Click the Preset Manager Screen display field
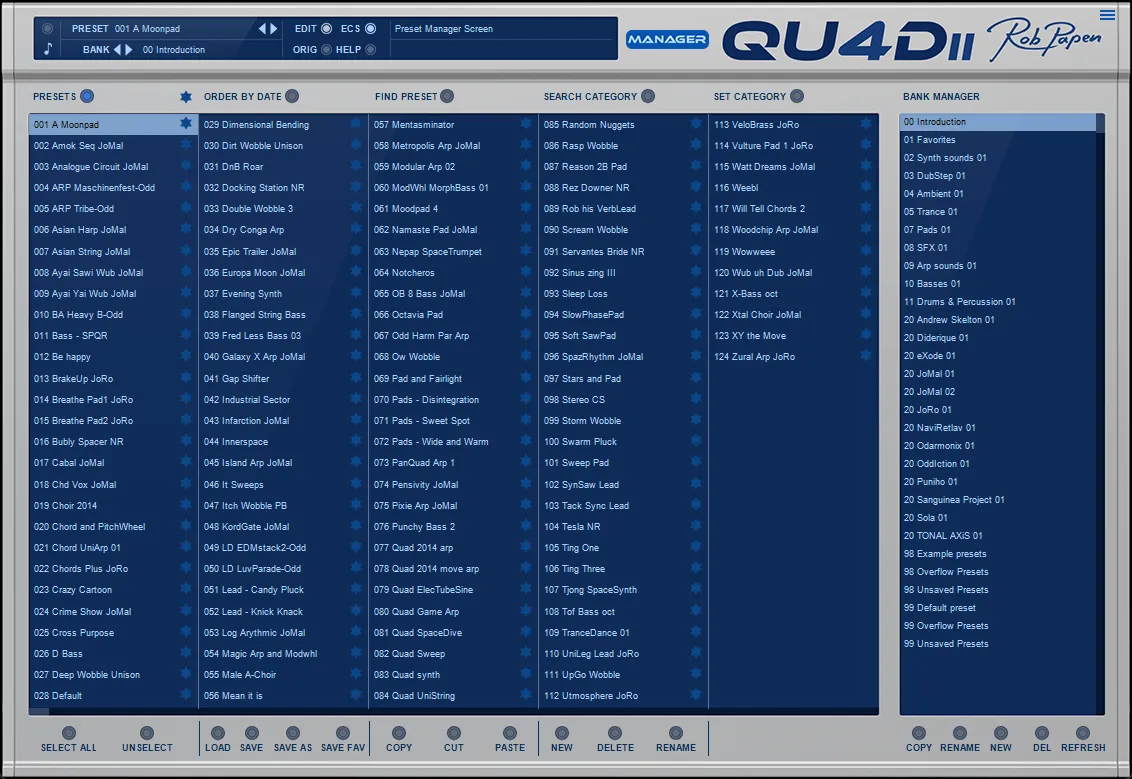Image resolution: width=1132 pixels, height=779 pixels. (503, 29)
